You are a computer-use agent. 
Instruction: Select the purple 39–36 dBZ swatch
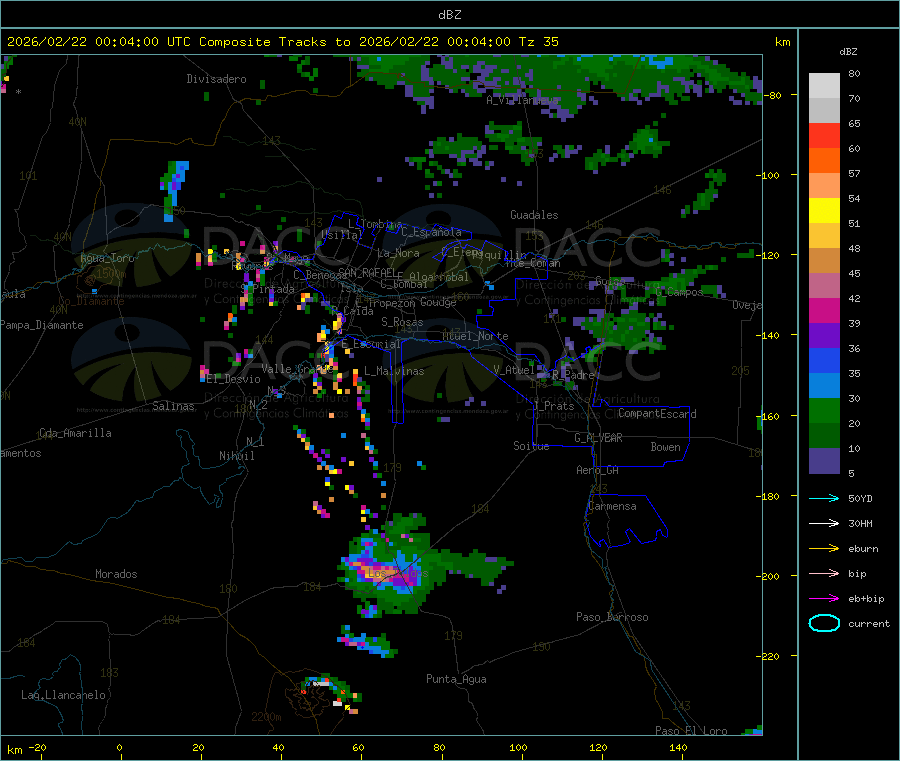coord(824,336)
